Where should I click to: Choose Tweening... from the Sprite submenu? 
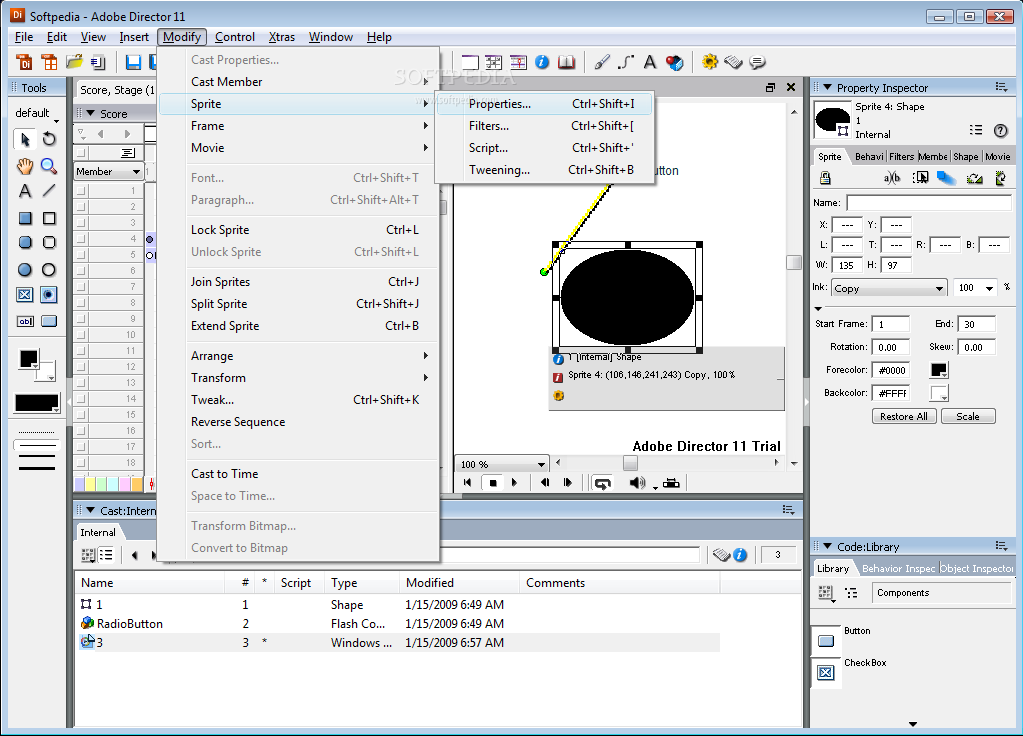(x=544, y=170)
